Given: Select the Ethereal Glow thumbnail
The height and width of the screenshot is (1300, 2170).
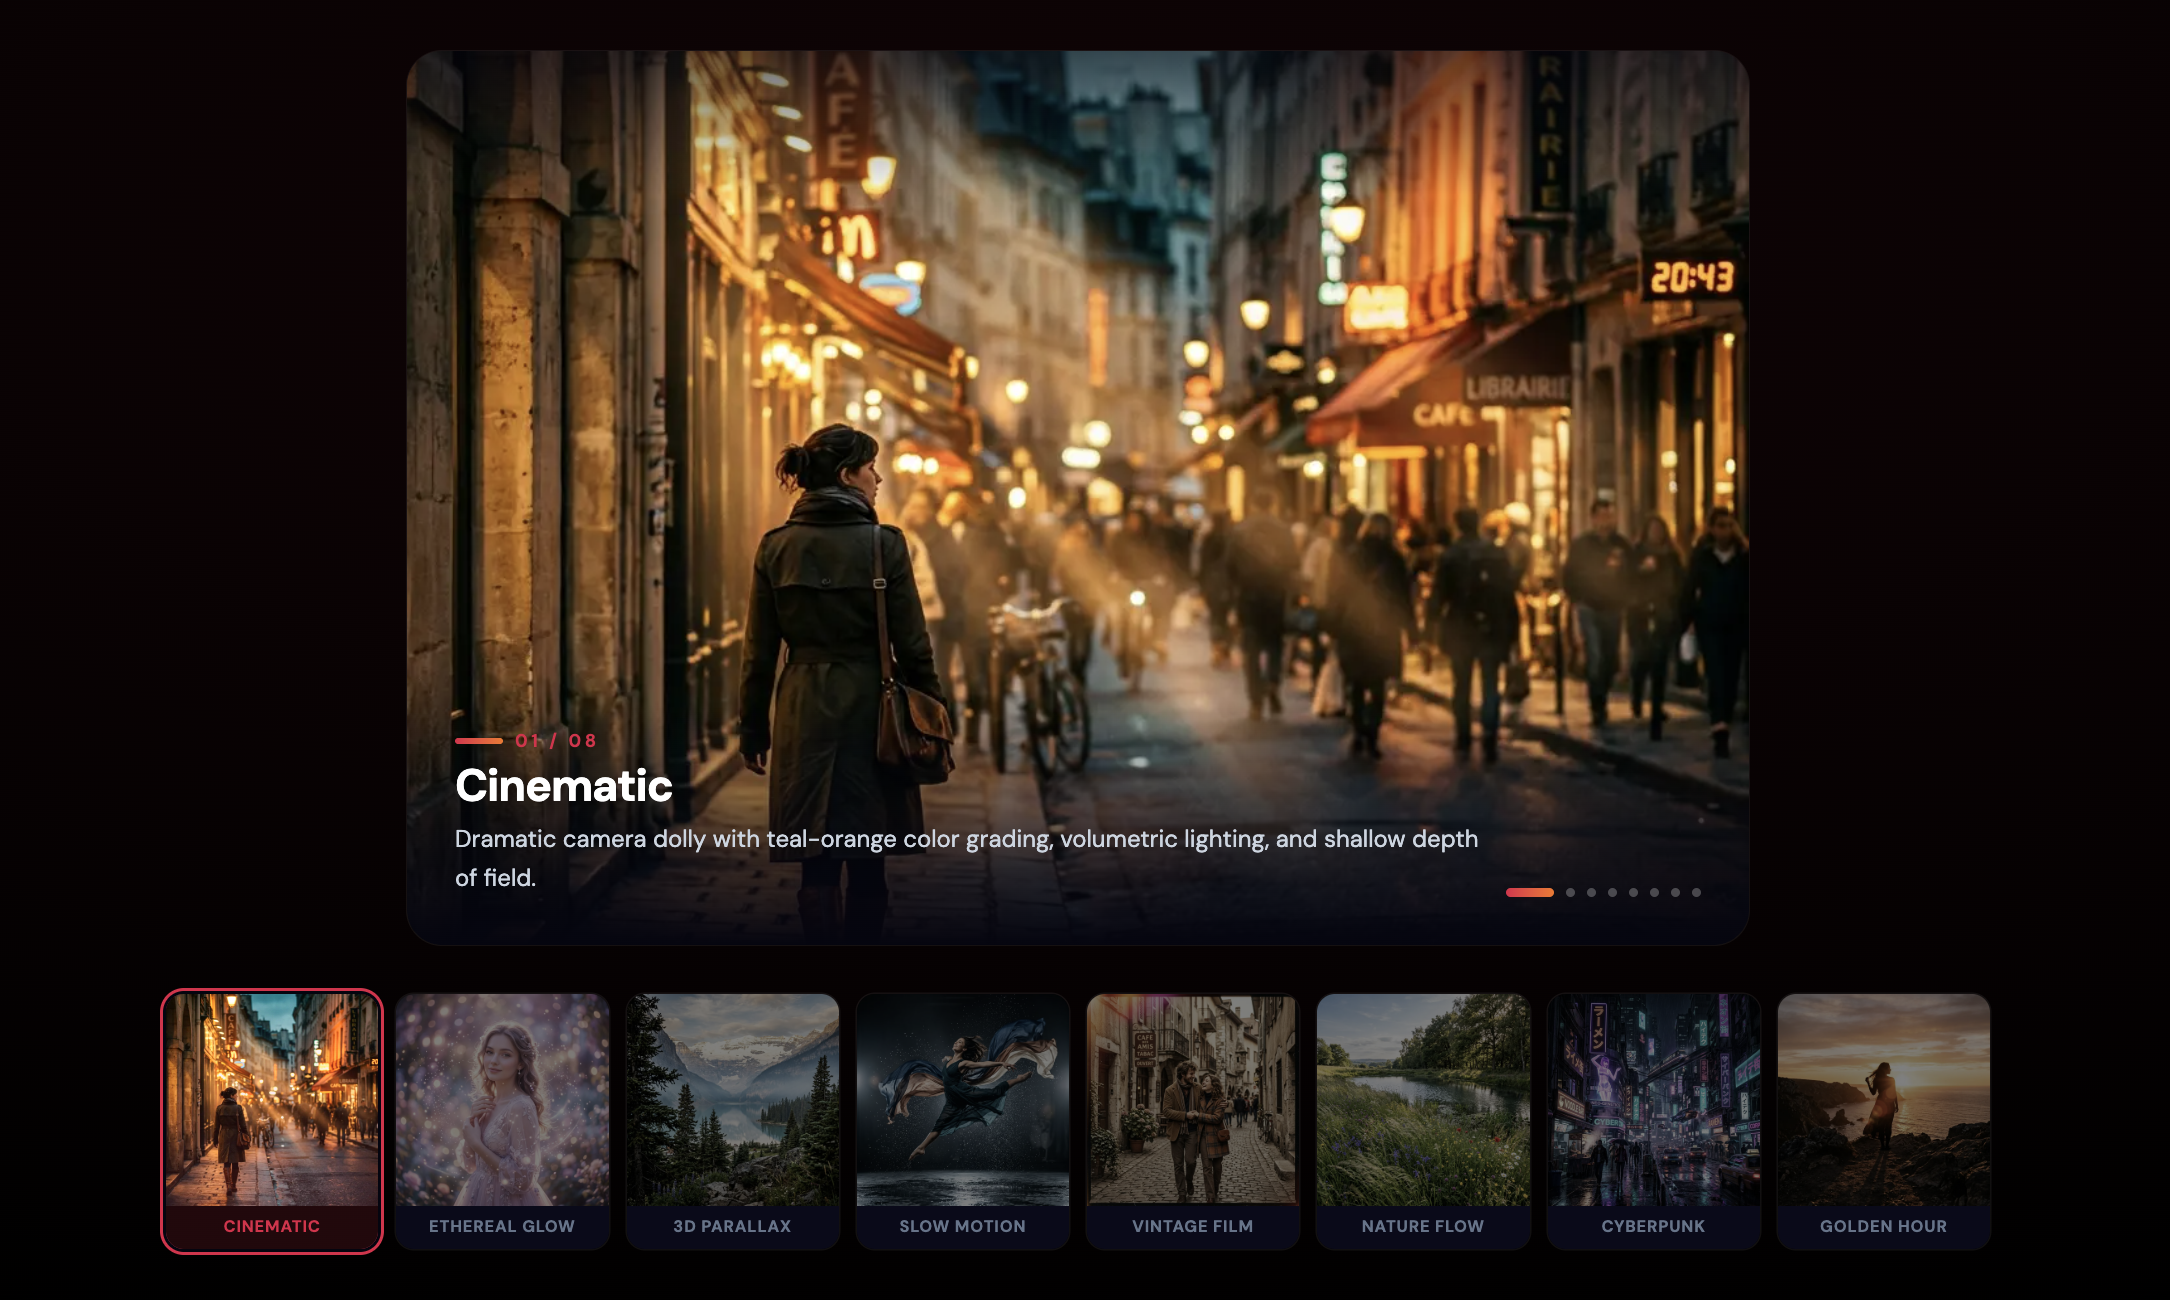Looking at the screenshot, I should 502,1120.
